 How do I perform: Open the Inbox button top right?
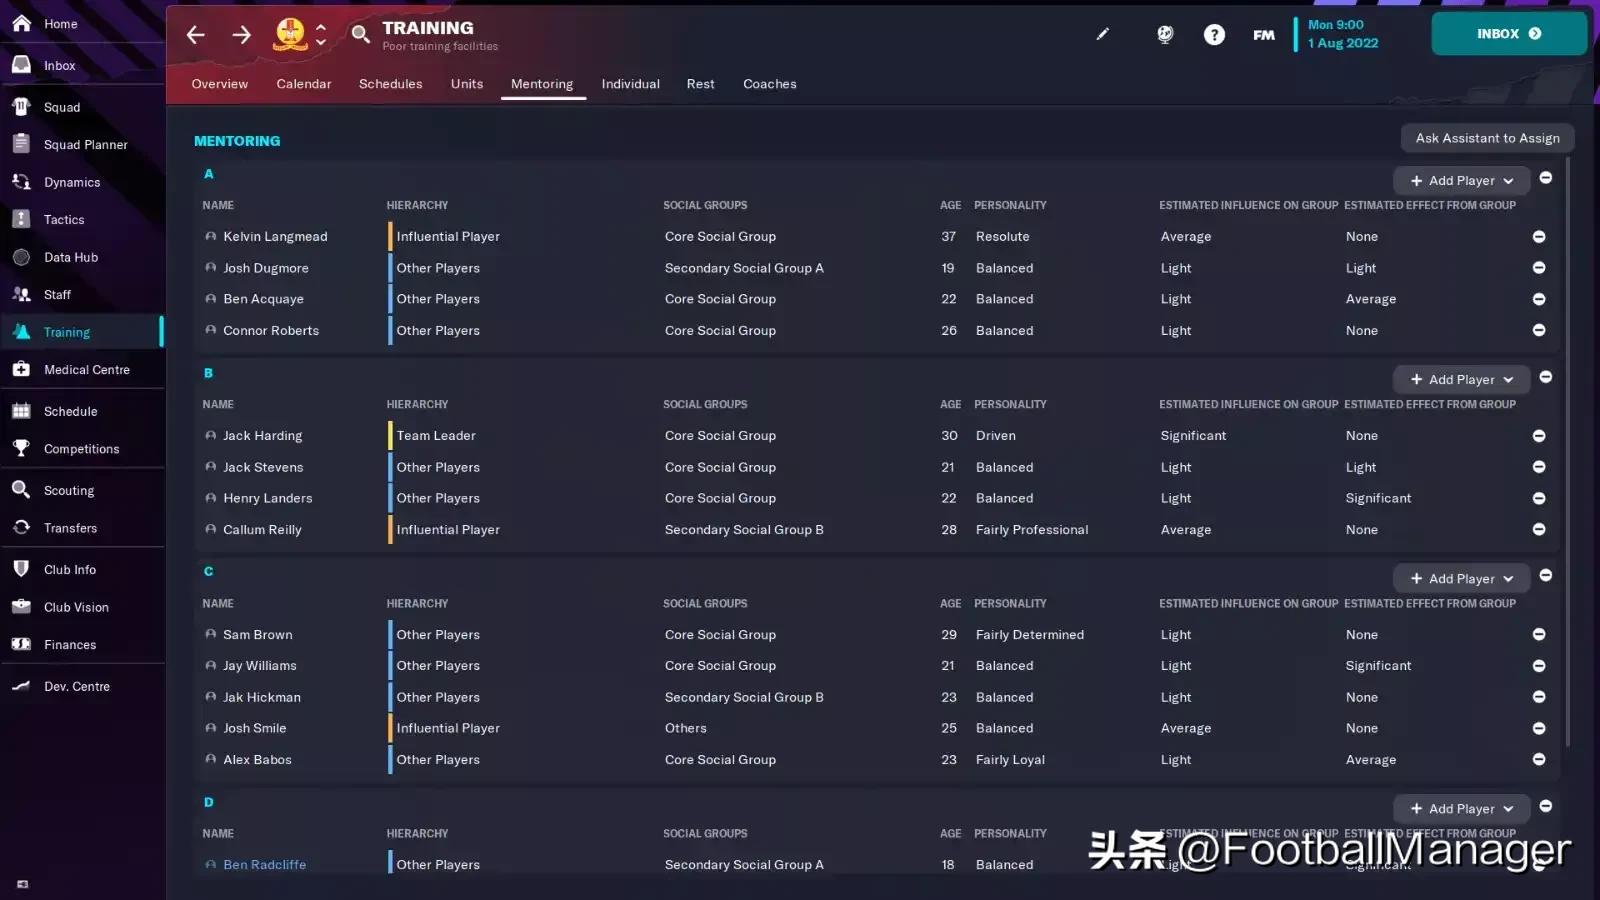point(1509,33)
